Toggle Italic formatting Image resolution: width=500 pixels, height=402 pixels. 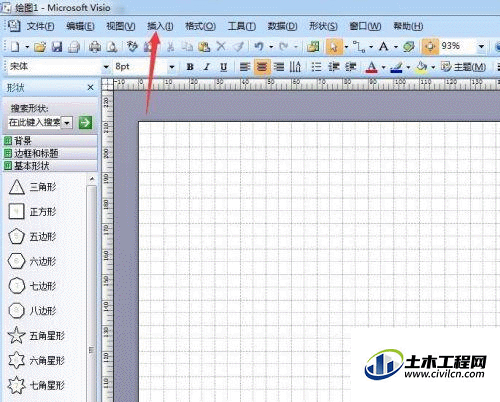[207, 67]
